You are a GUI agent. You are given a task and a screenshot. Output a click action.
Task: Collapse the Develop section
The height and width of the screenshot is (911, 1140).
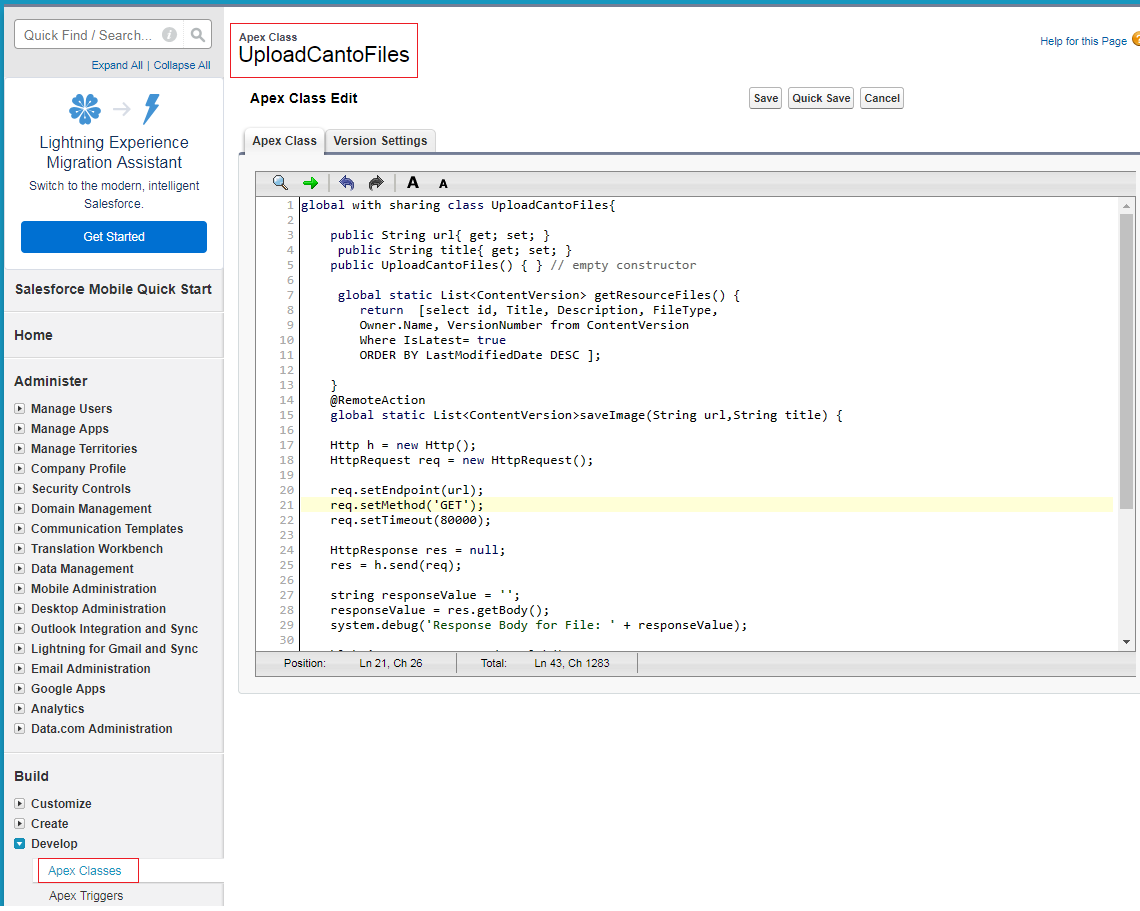[20, 844]
